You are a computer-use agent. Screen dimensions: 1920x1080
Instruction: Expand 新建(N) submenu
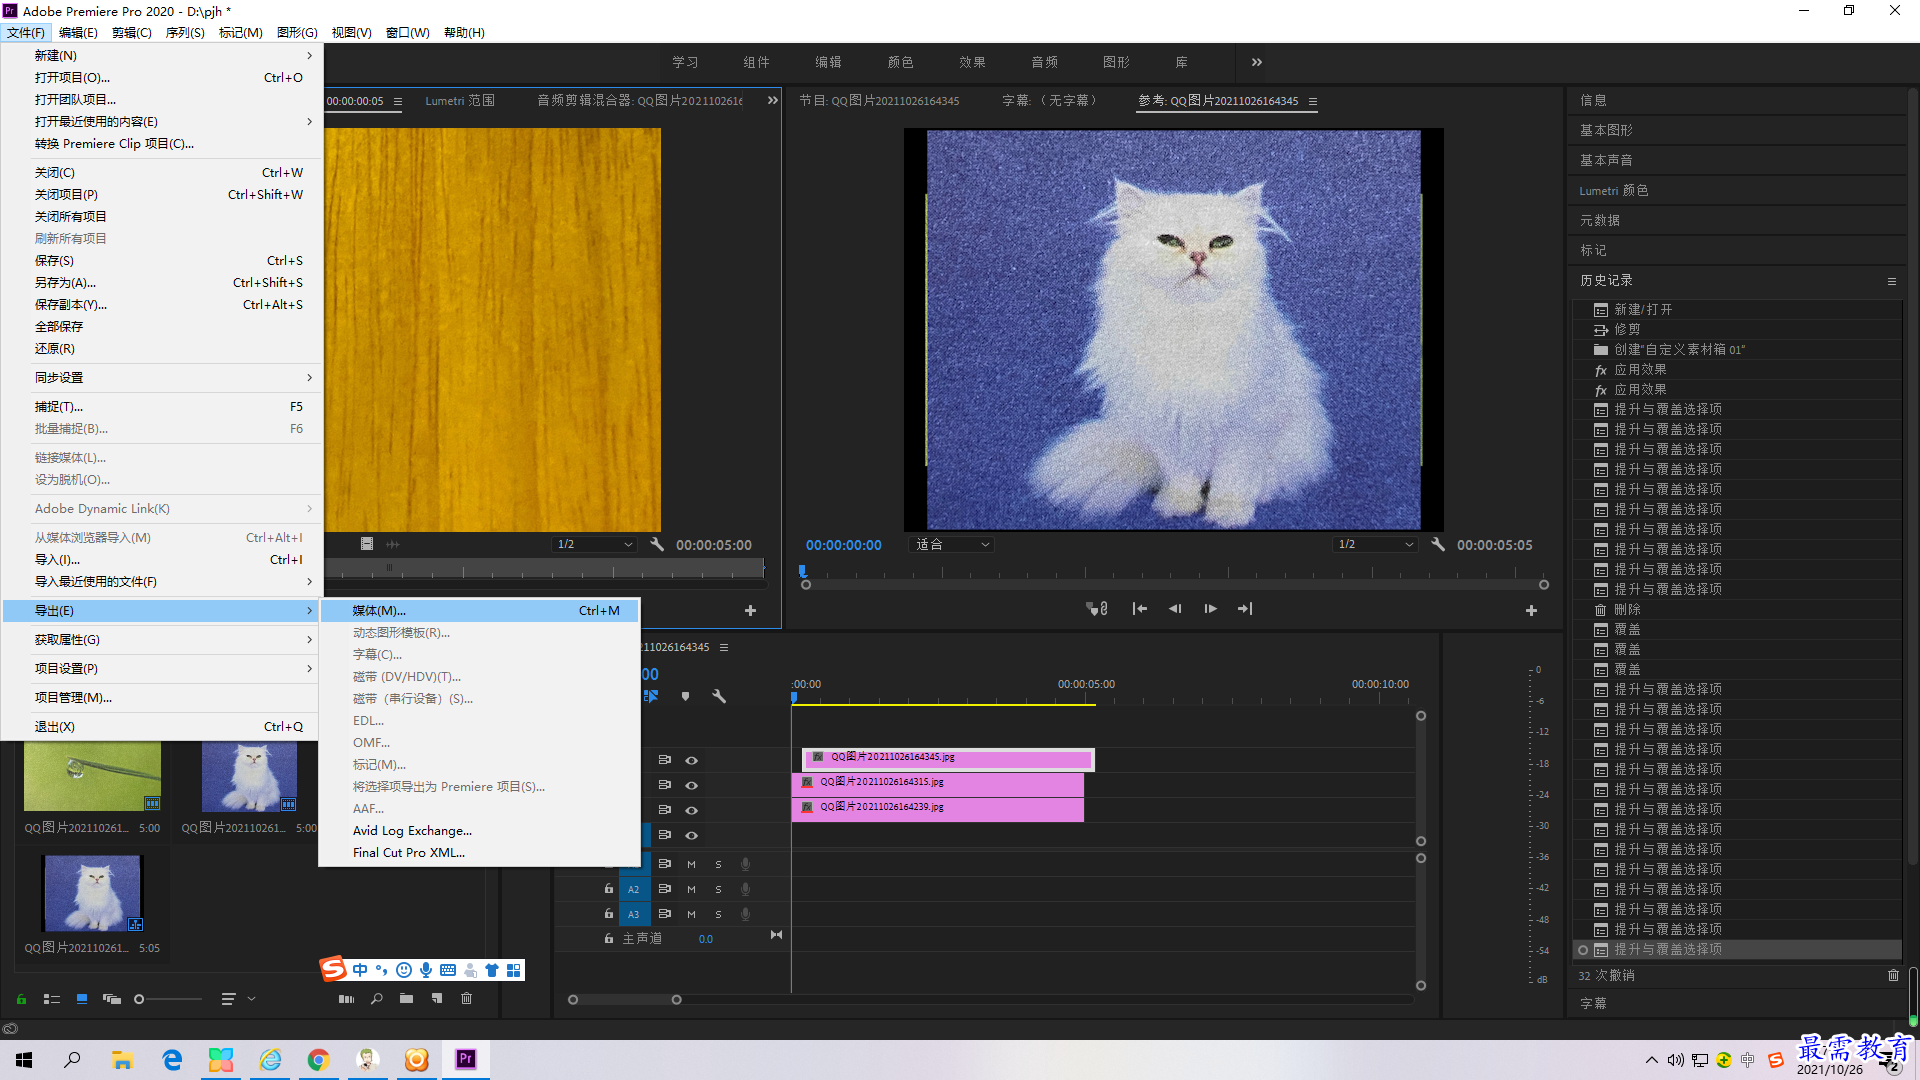(x=162, y=55)
